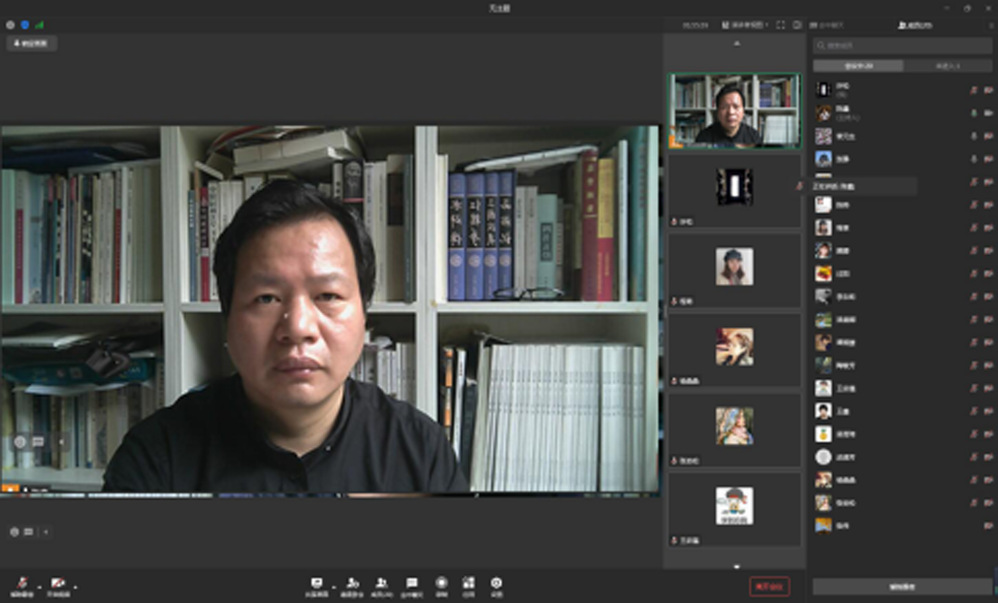This screenshot has width=998, height=603.
Task: Open the chat icon in bottom toolbar
Action: coord(411,583)
